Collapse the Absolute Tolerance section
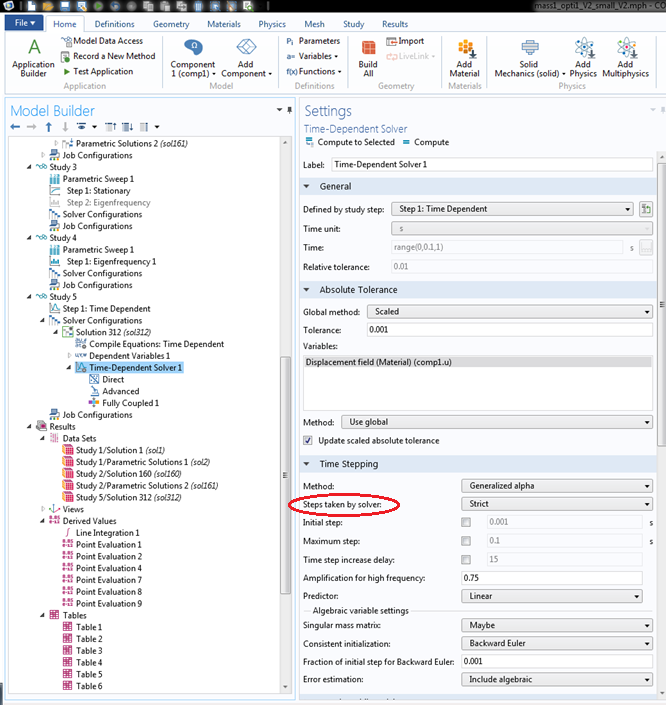666x705 pixels. [308, 290]
